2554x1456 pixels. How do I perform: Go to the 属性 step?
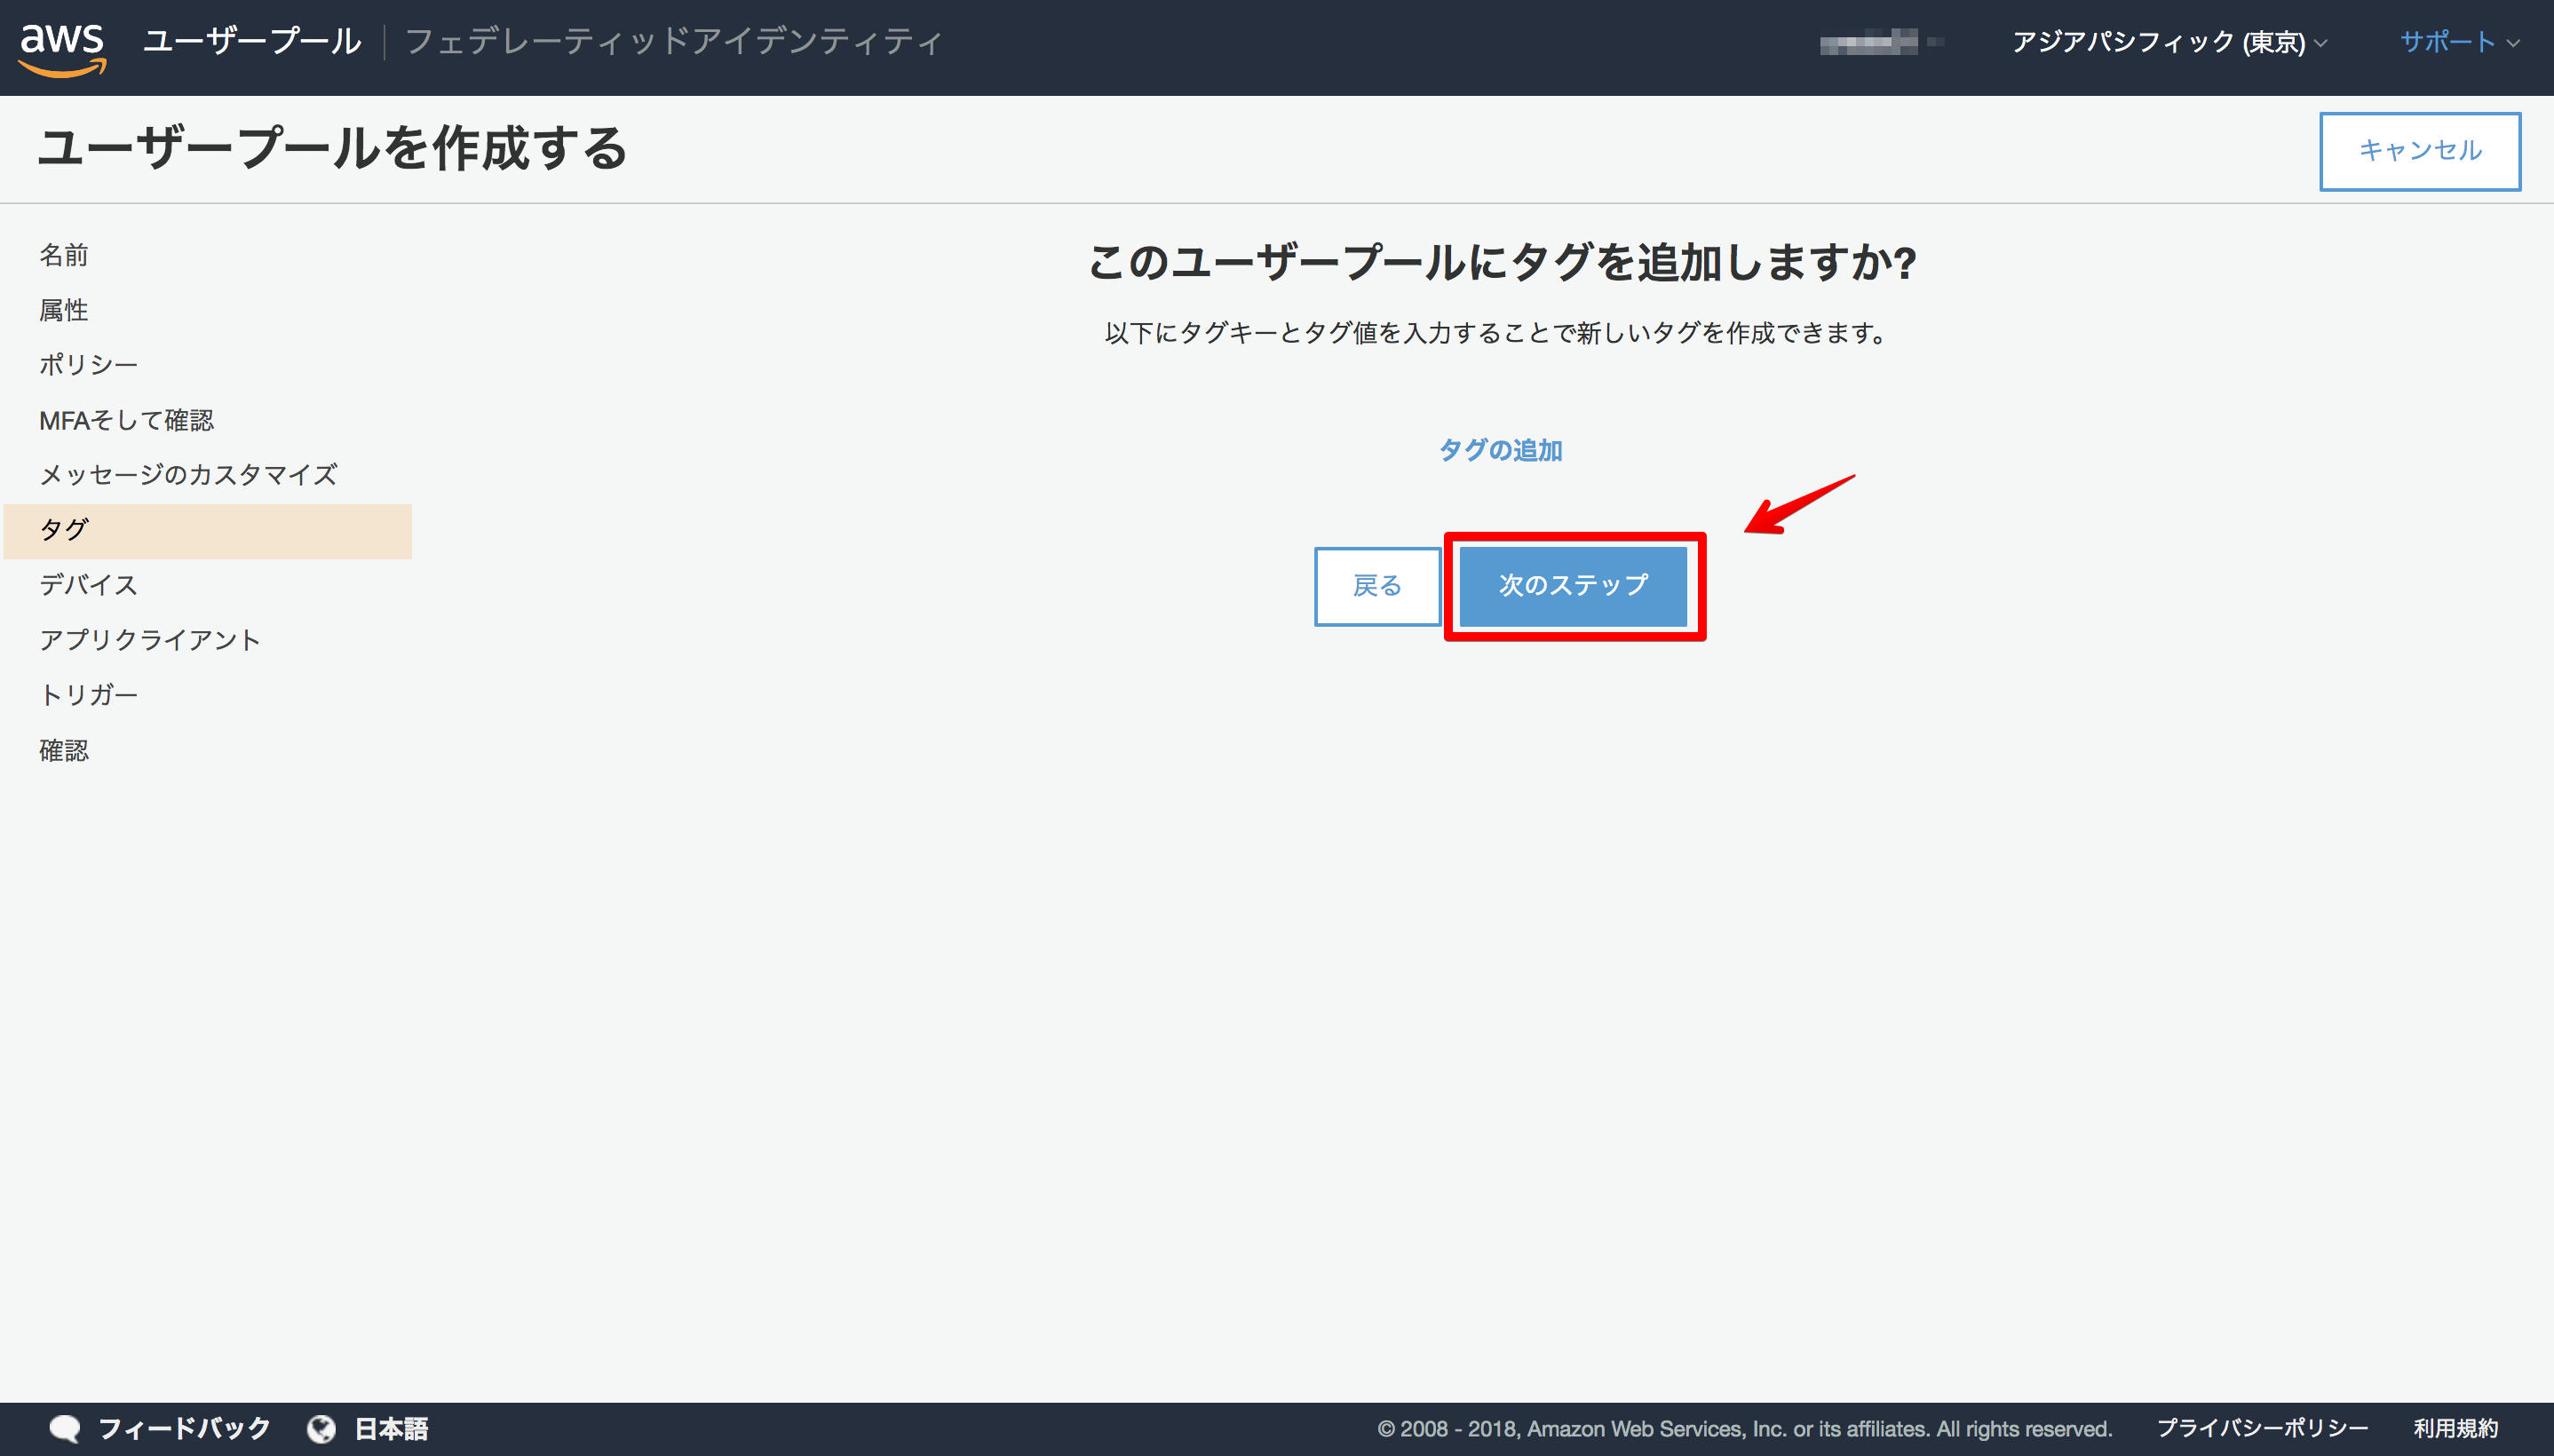coord(64,310)
